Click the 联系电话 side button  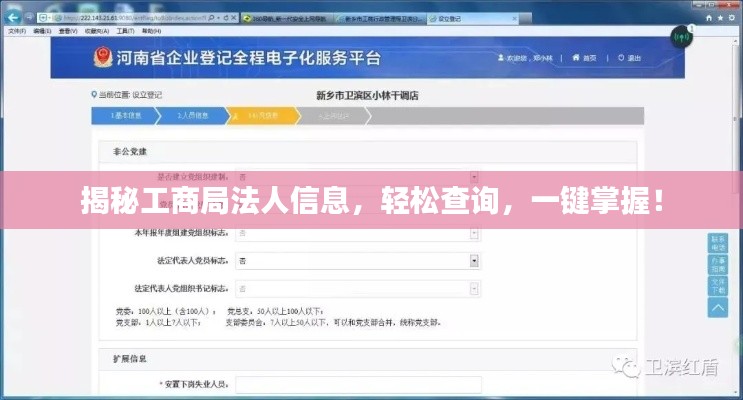pos(718,243)
